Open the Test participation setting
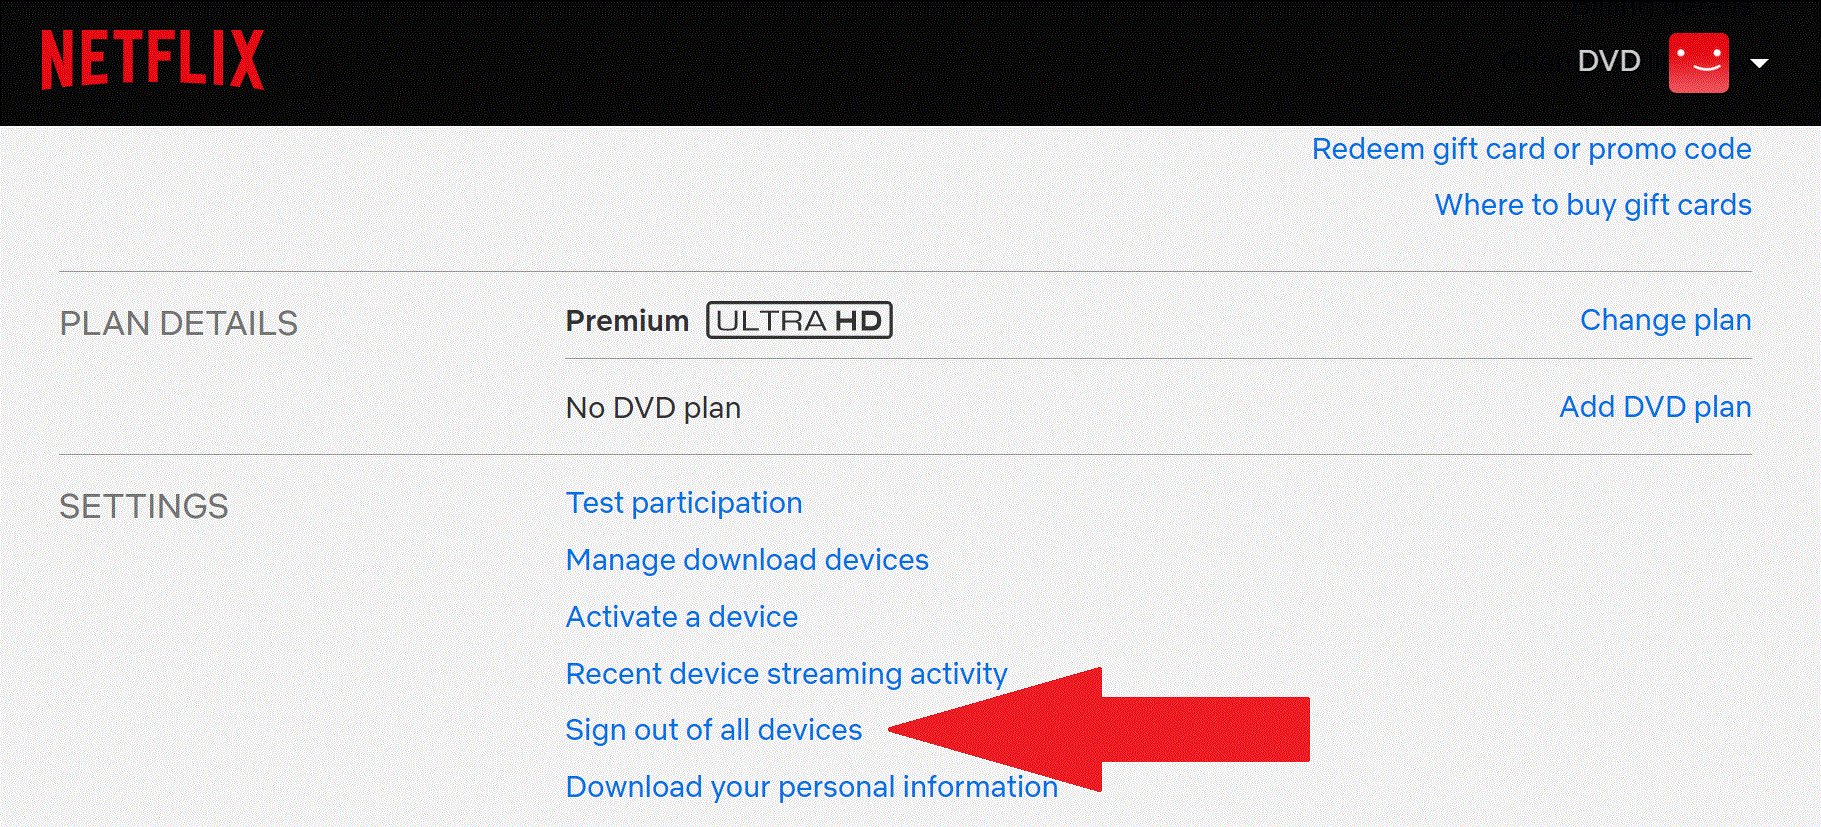Viewport: 1821px width, 827px height. coord(684,503)
